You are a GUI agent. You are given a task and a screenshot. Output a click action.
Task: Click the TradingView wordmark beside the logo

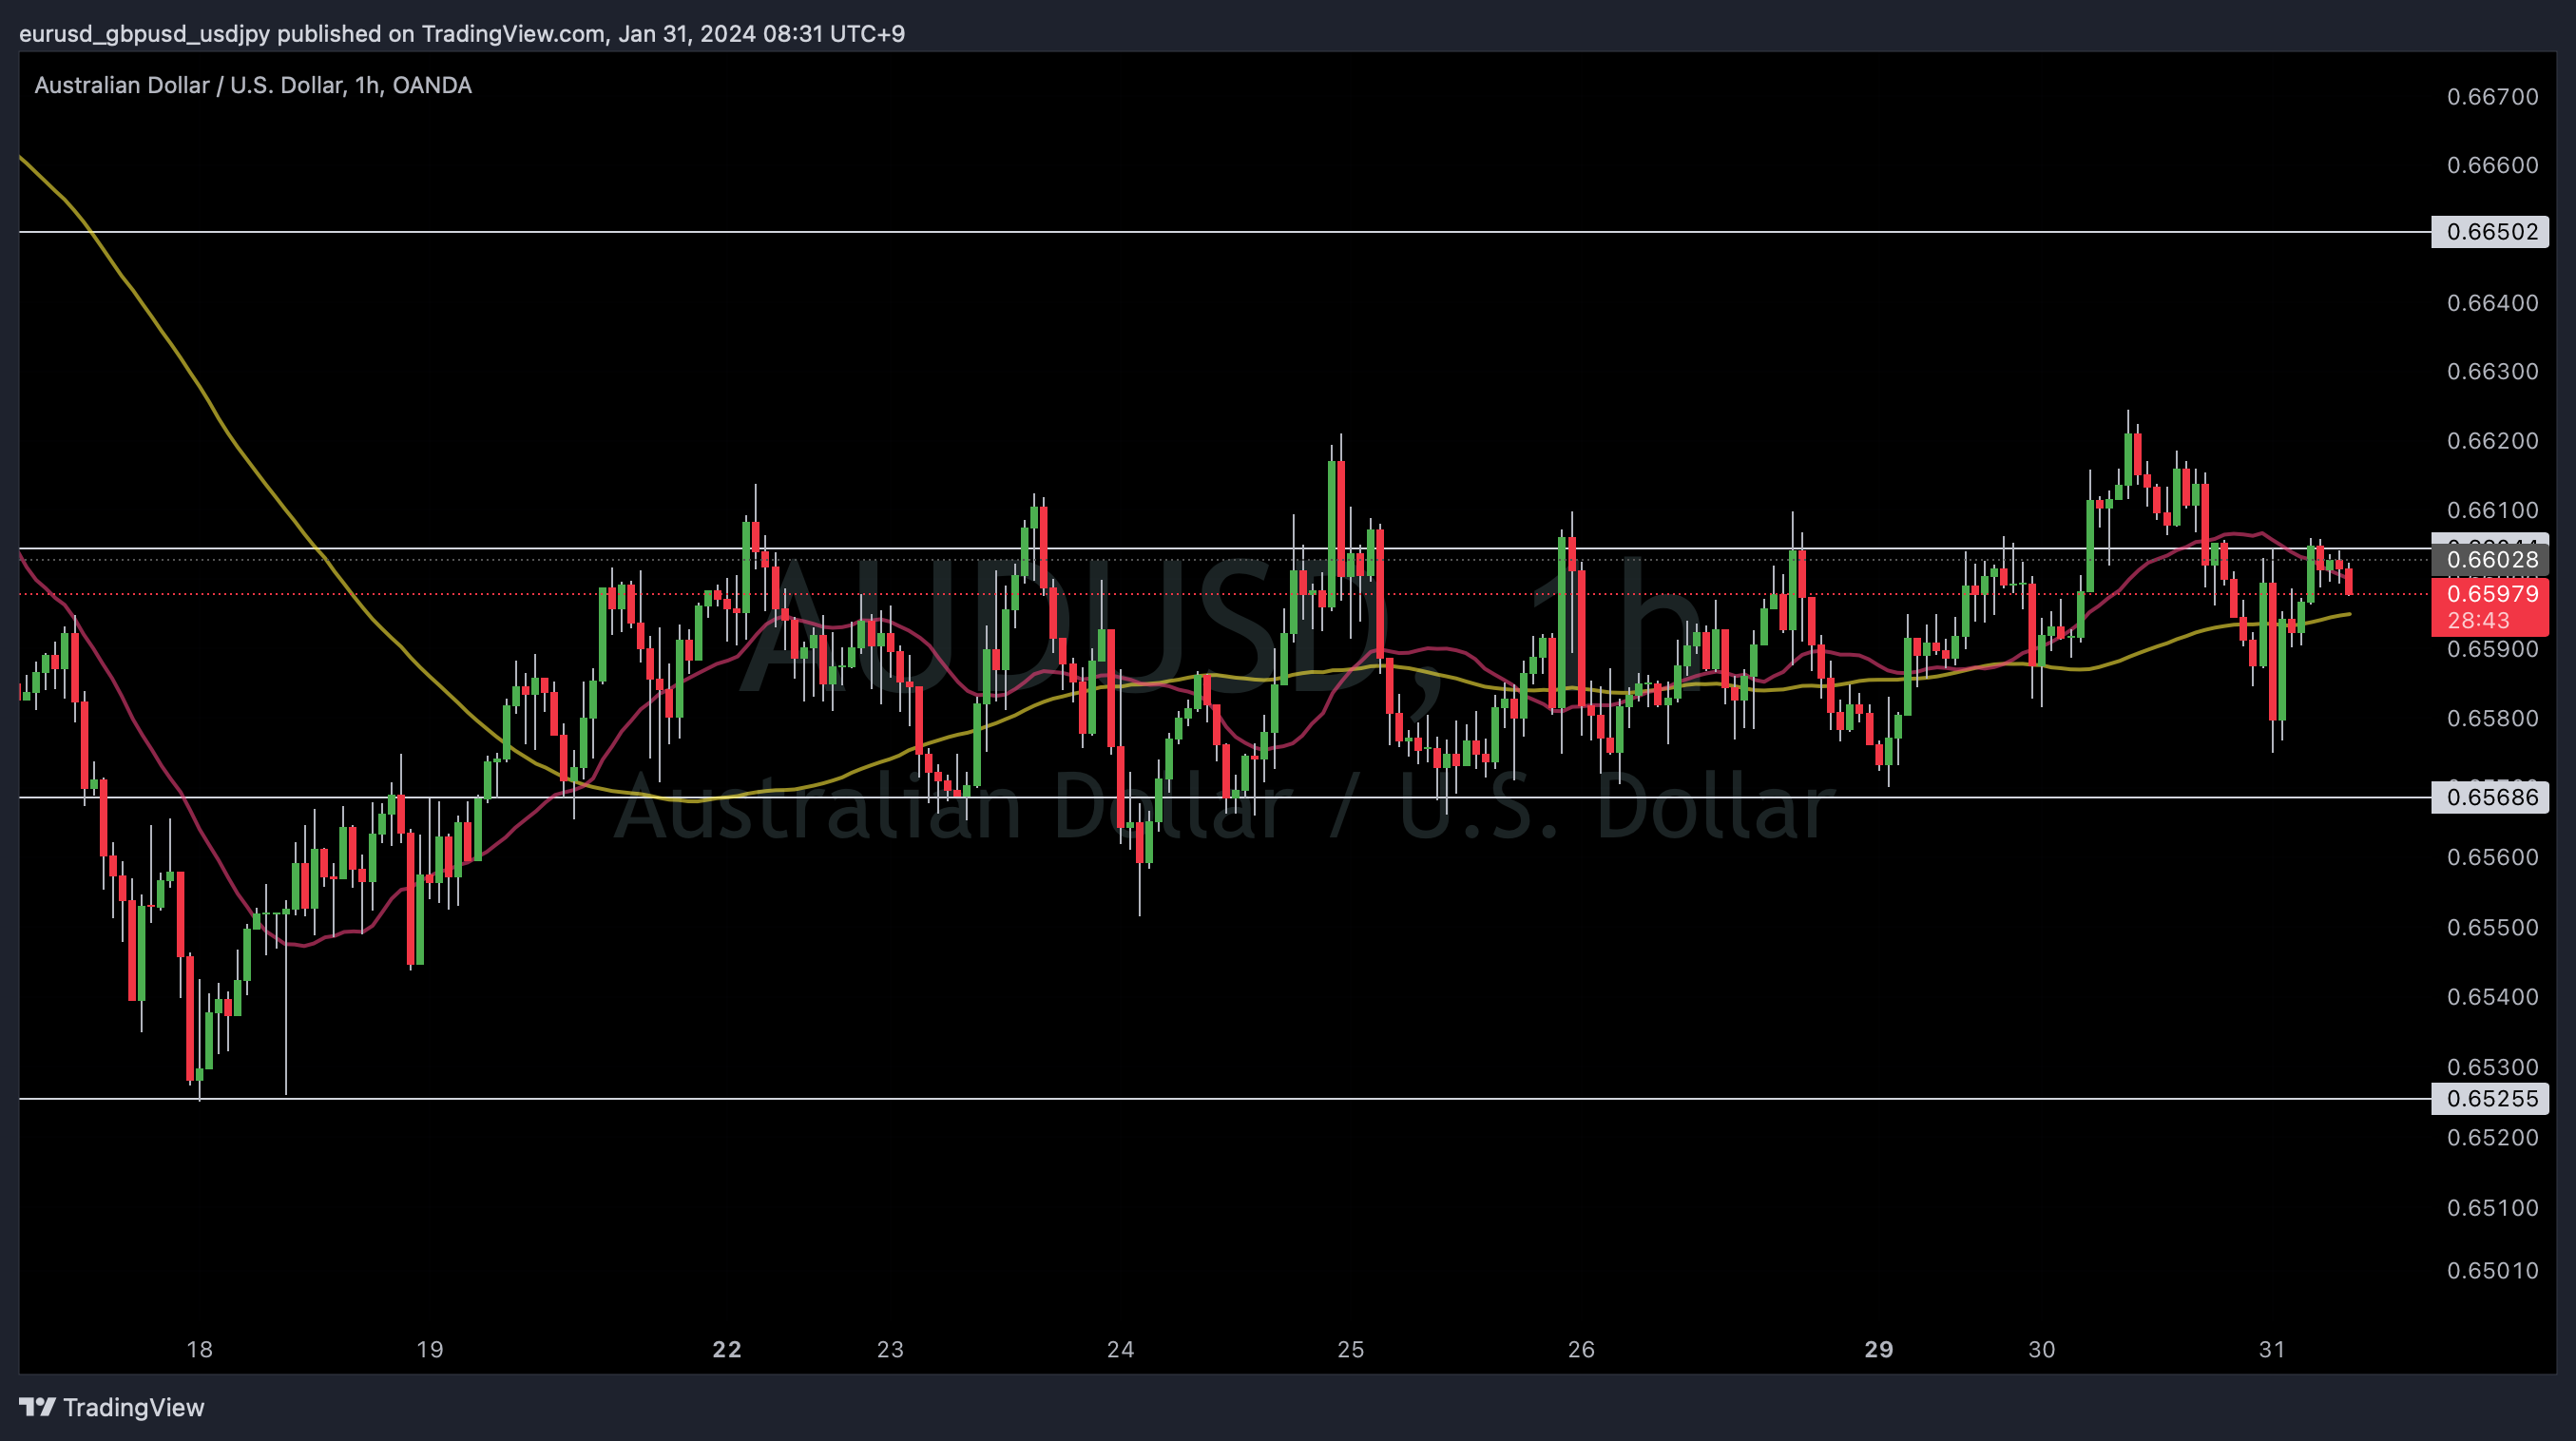pos(133,1407)
